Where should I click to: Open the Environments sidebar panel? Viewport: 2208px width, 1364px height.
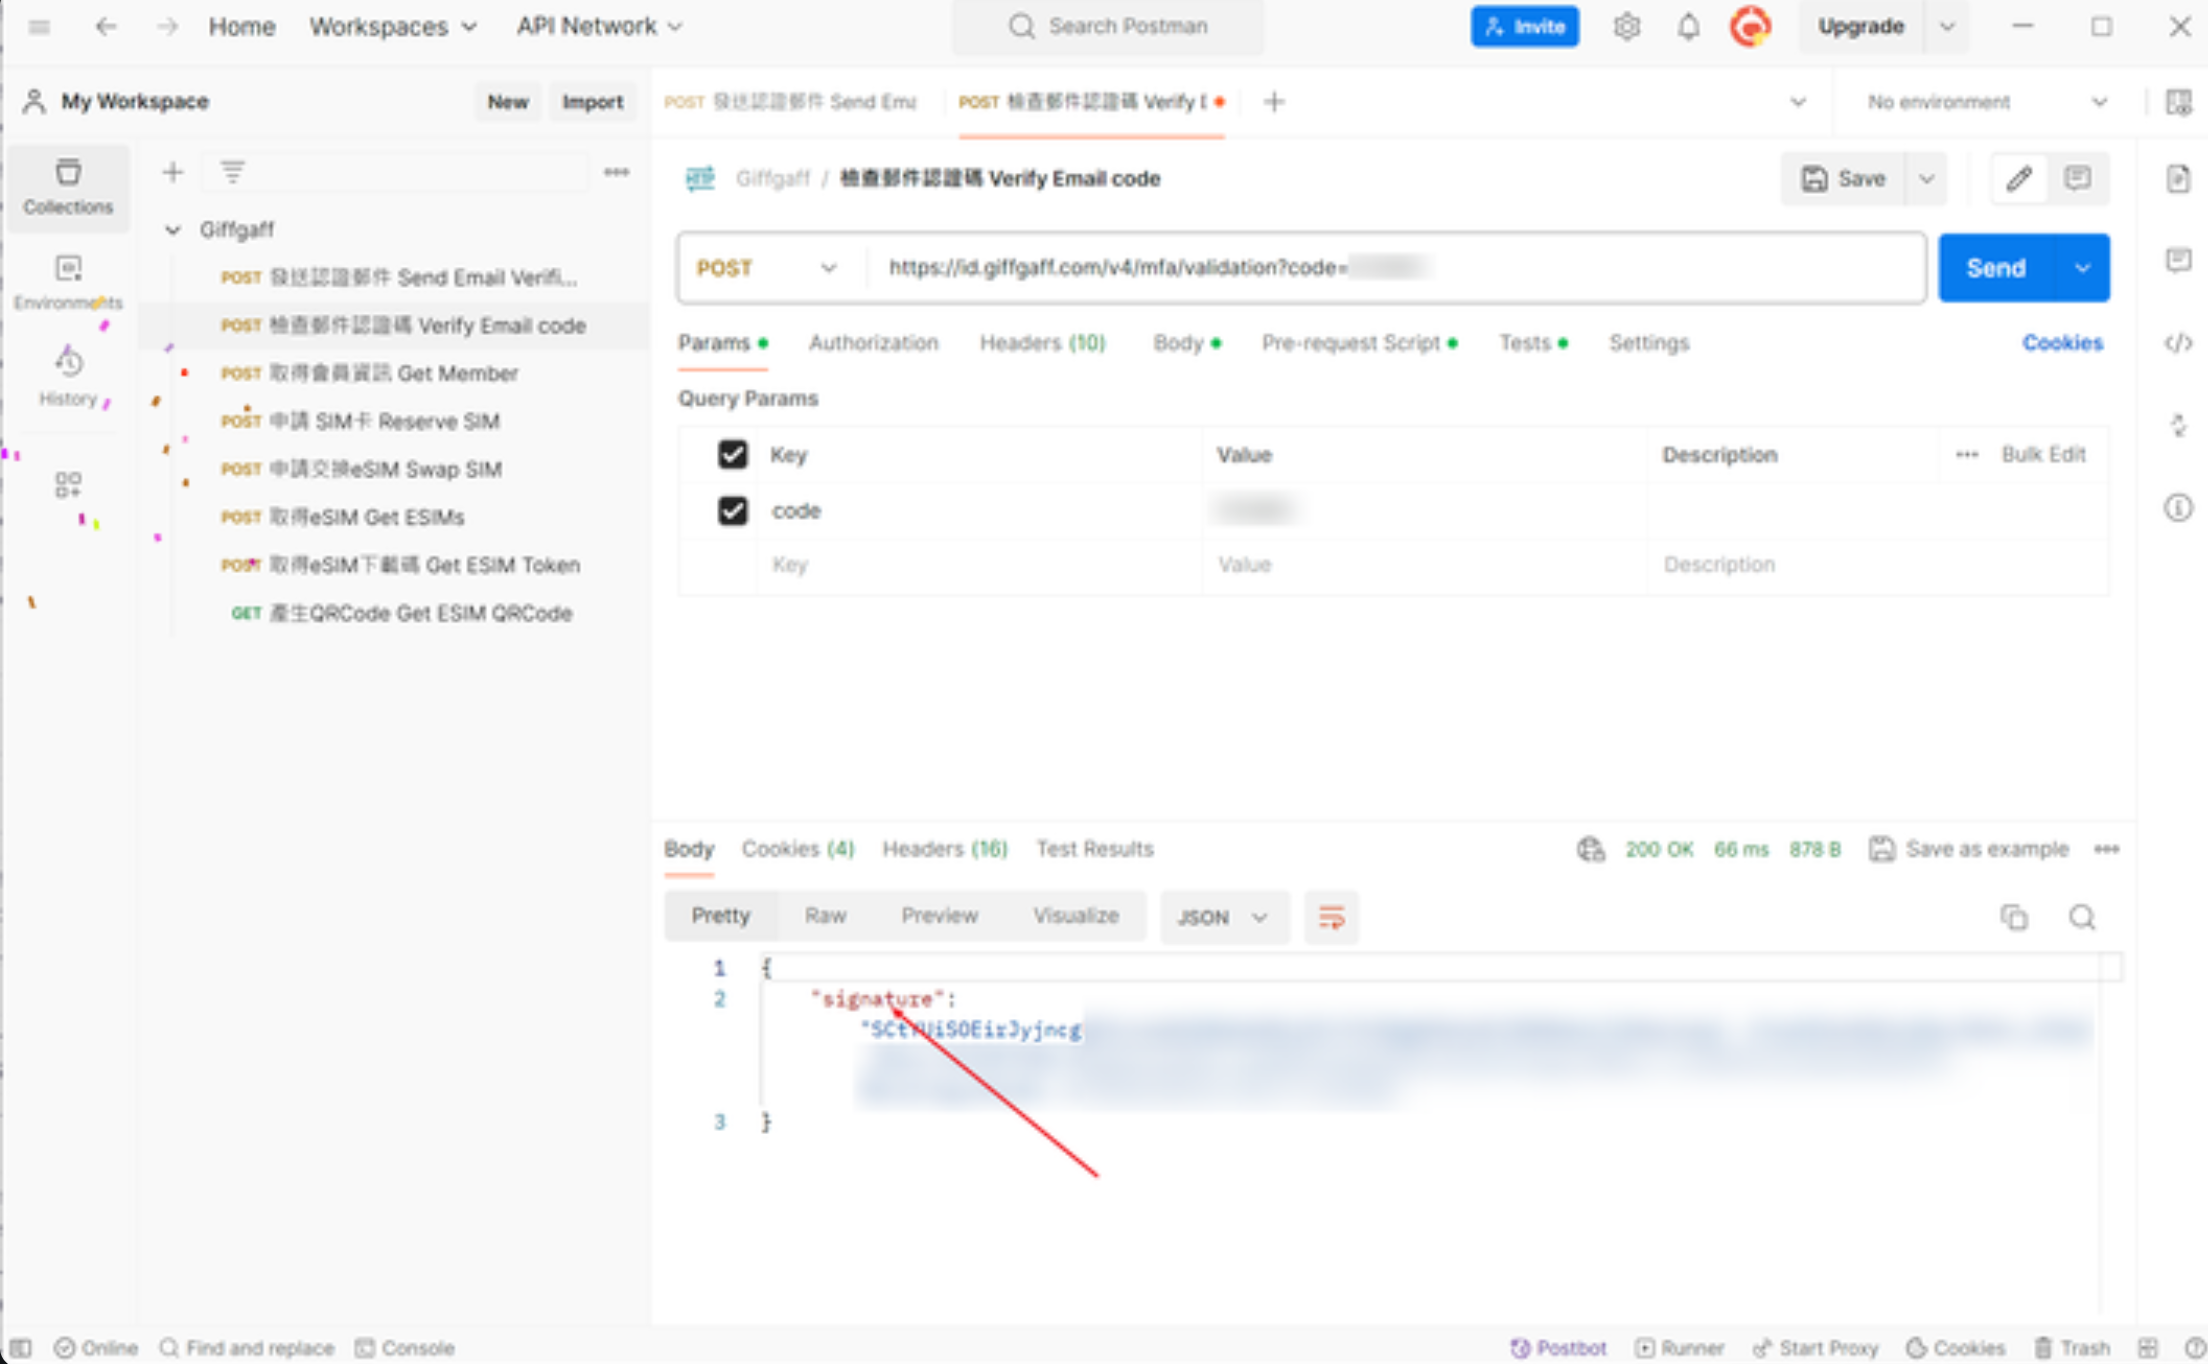click(68, 282)
